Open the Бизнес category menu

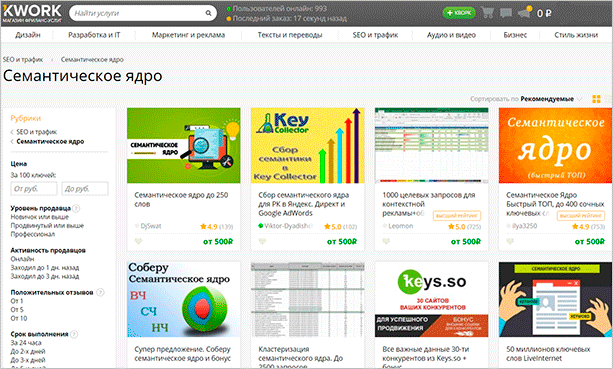[x=515, y=35]
